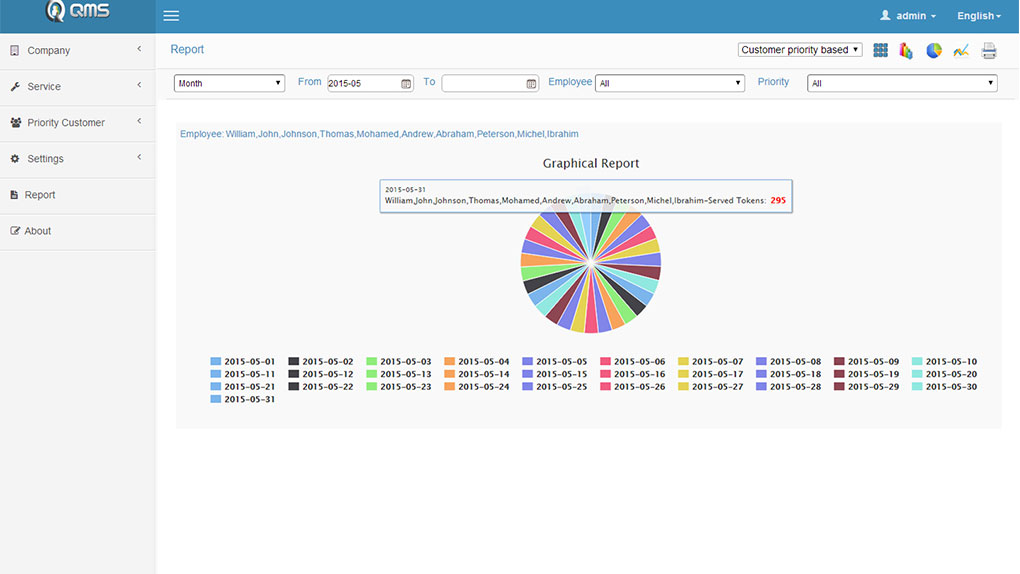The height and width of the screenshot is (574, 1020).
Task: Click the To date input field
Action: 482,84
